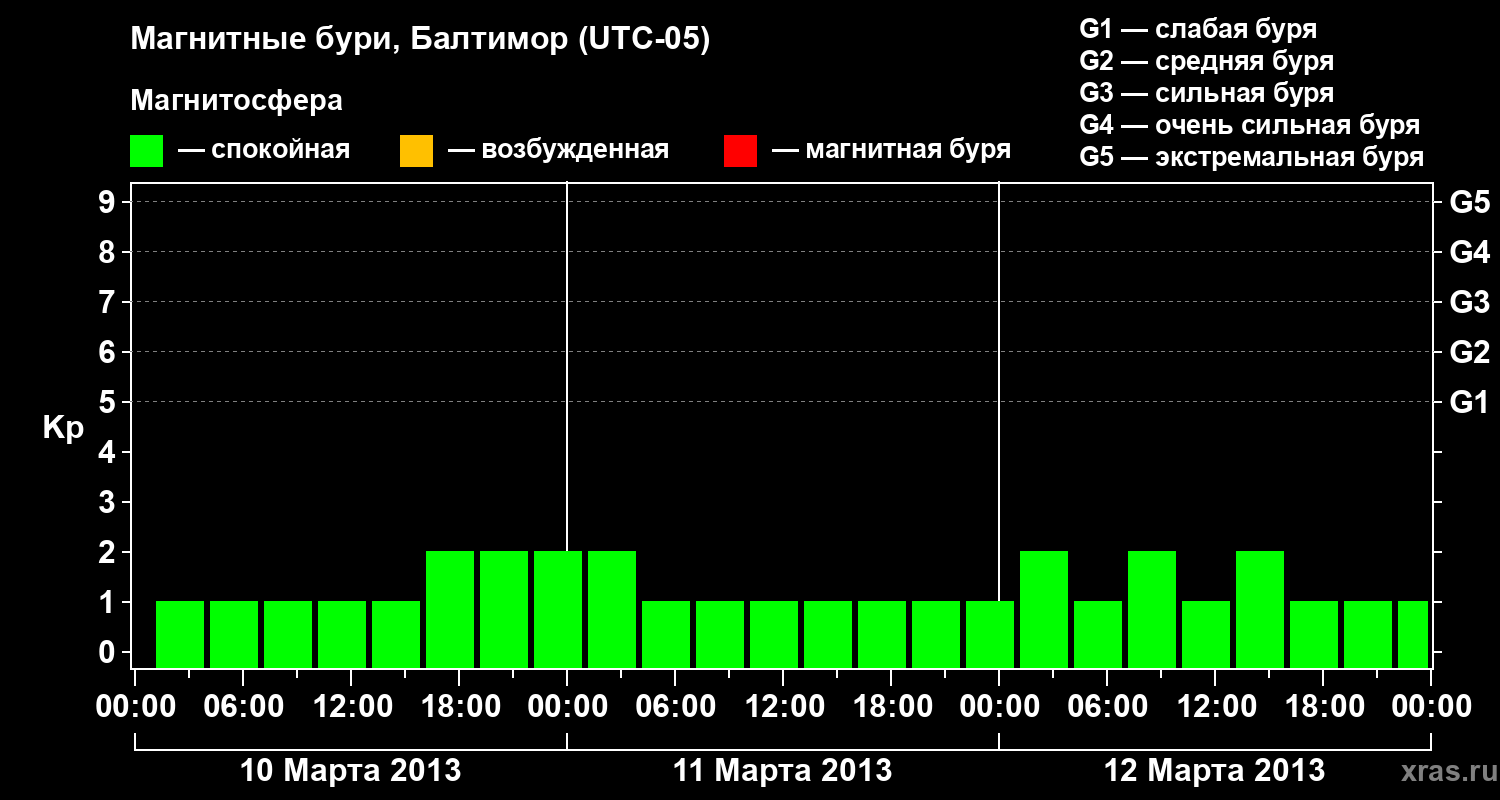Click the '11 Марта 2013' date label

(x=782, y=771)
